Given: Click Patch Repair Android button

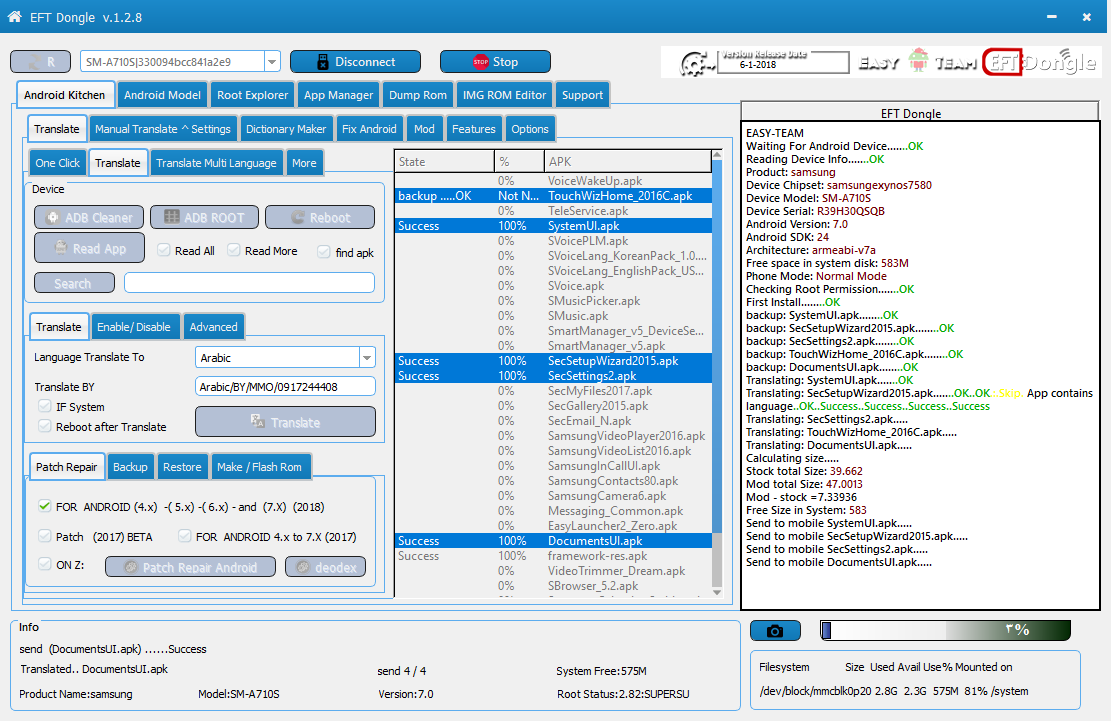Looking at the screenshot, I should (191, 567).
